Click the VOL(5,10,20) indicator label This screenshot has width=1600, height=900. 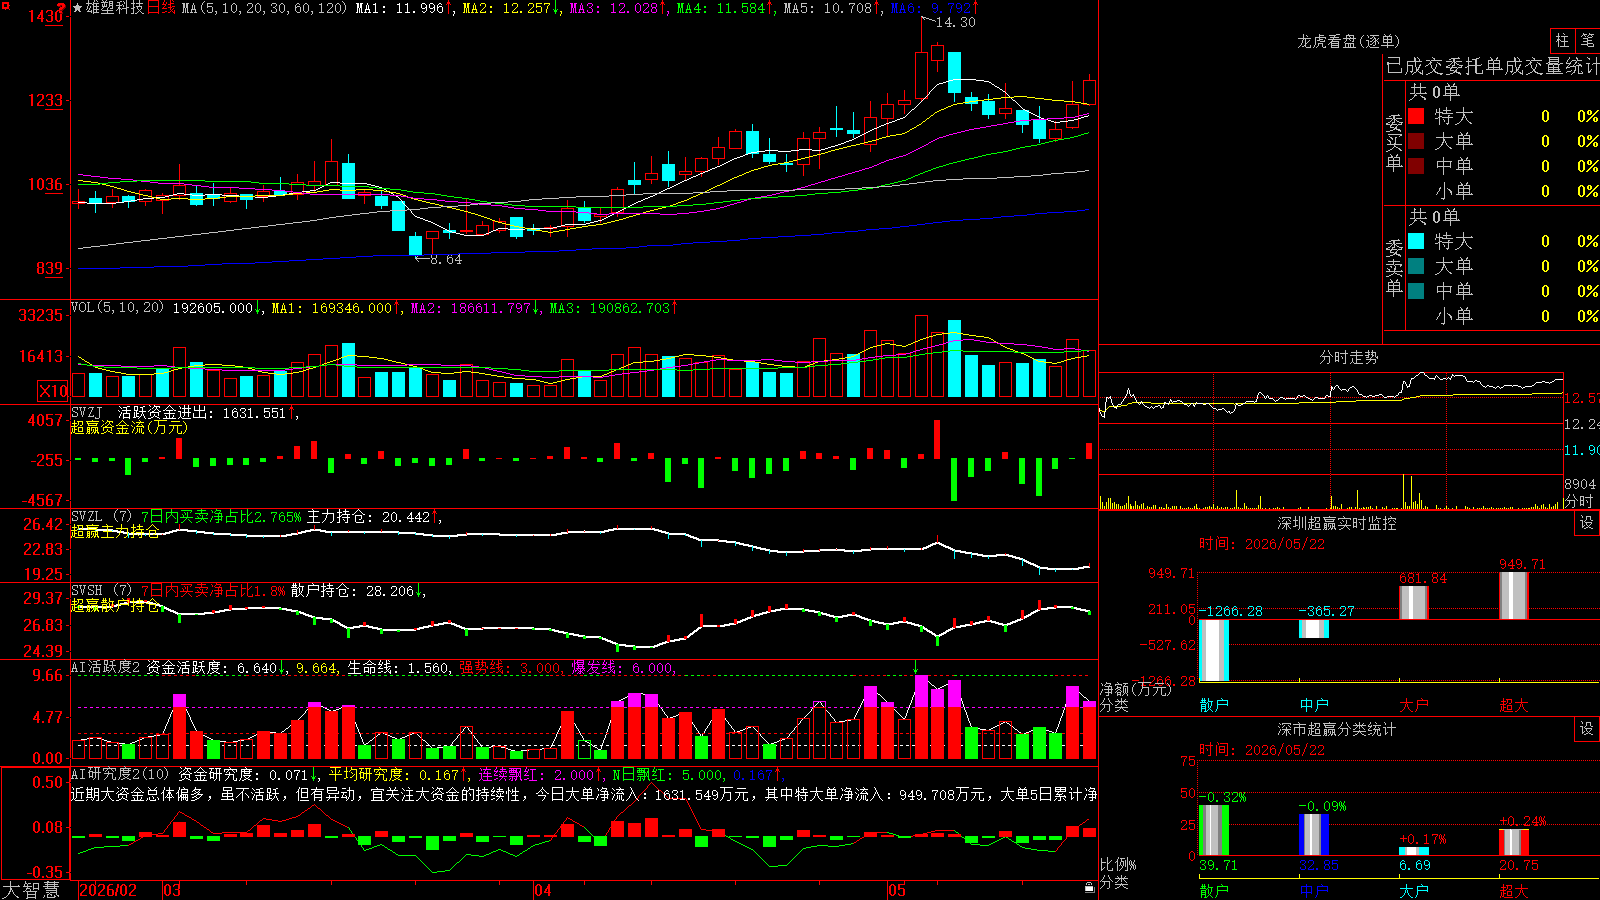(x=117, y=308)
